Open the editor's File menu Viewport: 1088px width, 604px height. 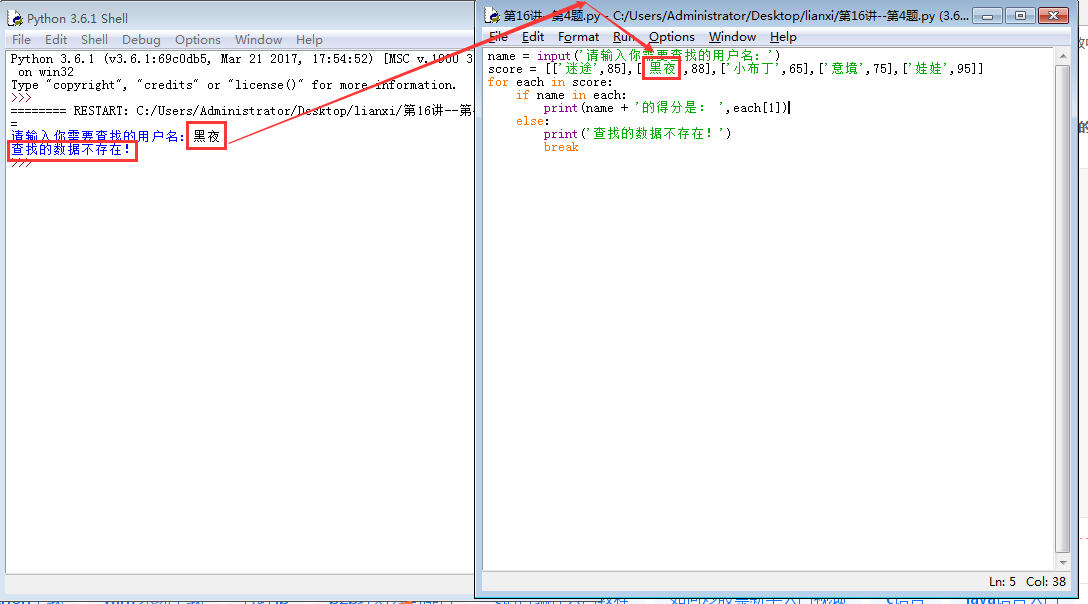[498, 37]
